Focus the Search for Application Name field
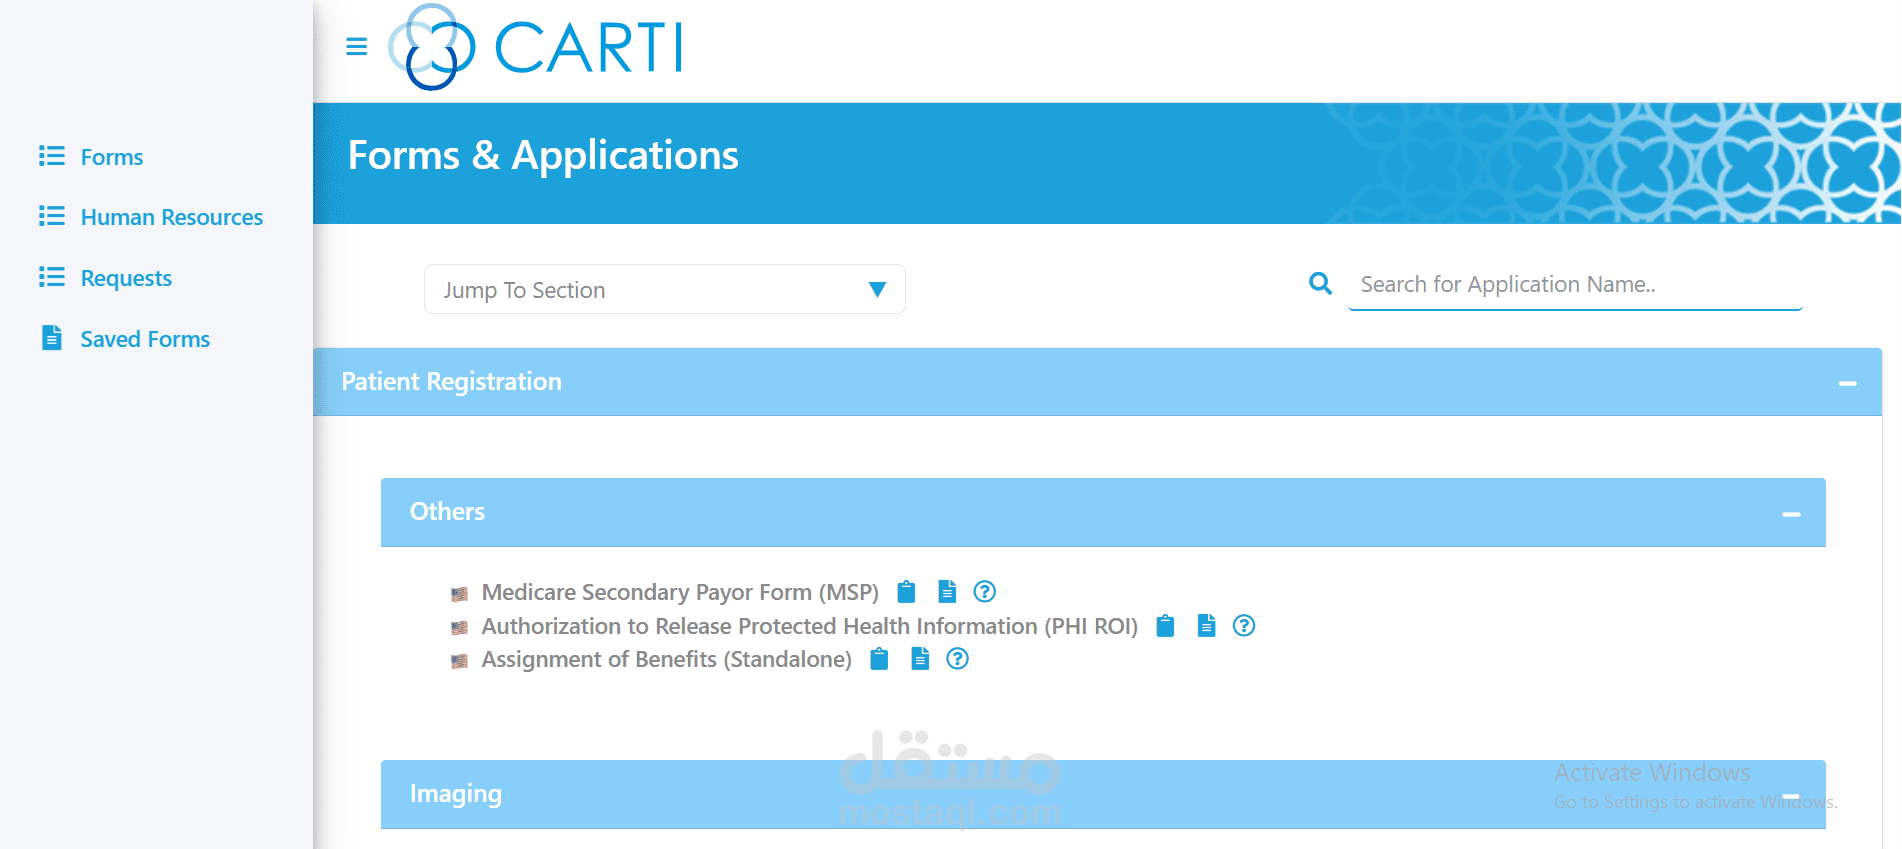 pos(1575,285)
